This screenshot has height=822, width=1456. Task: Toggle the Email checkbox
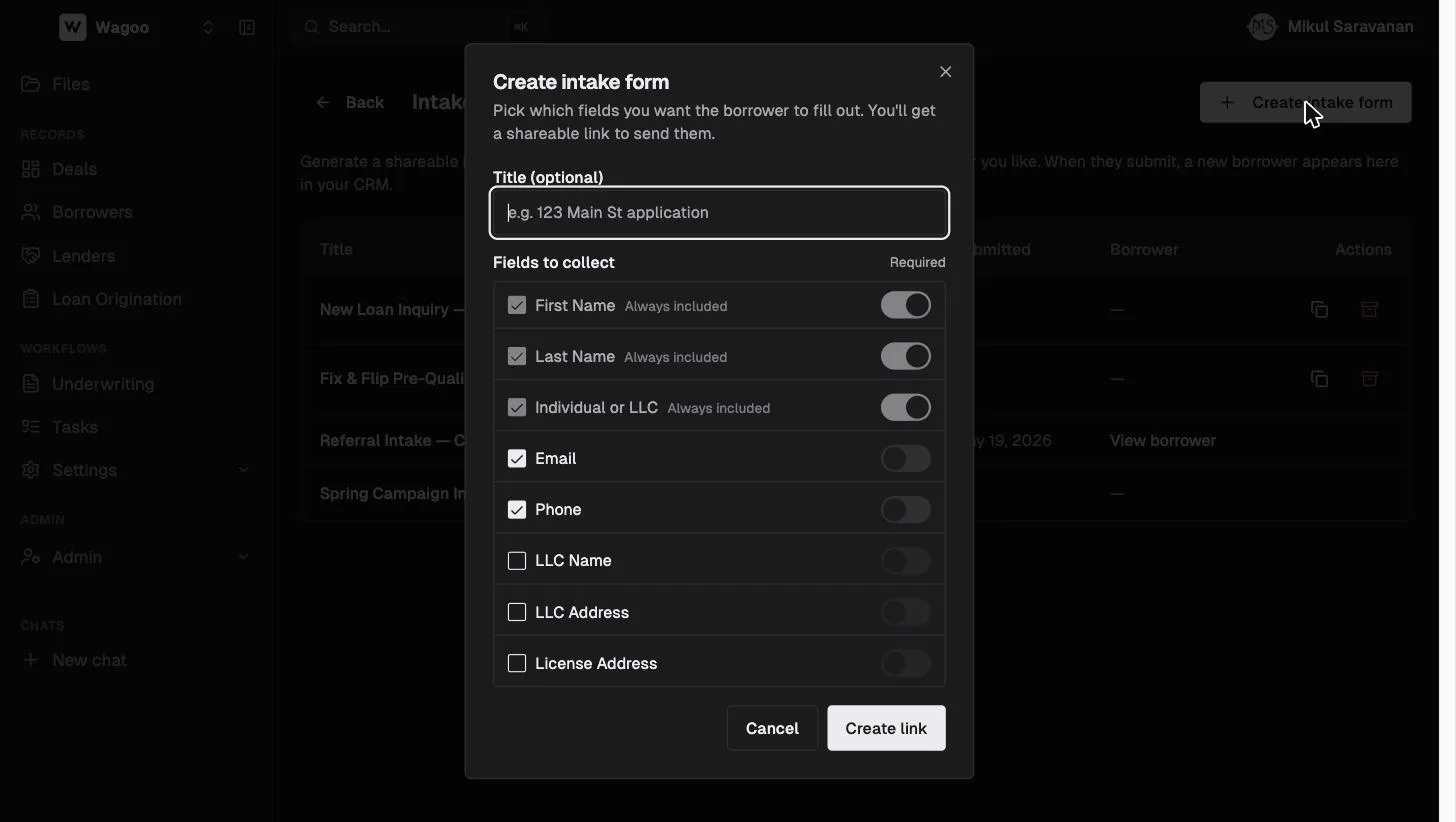(516, 458)
